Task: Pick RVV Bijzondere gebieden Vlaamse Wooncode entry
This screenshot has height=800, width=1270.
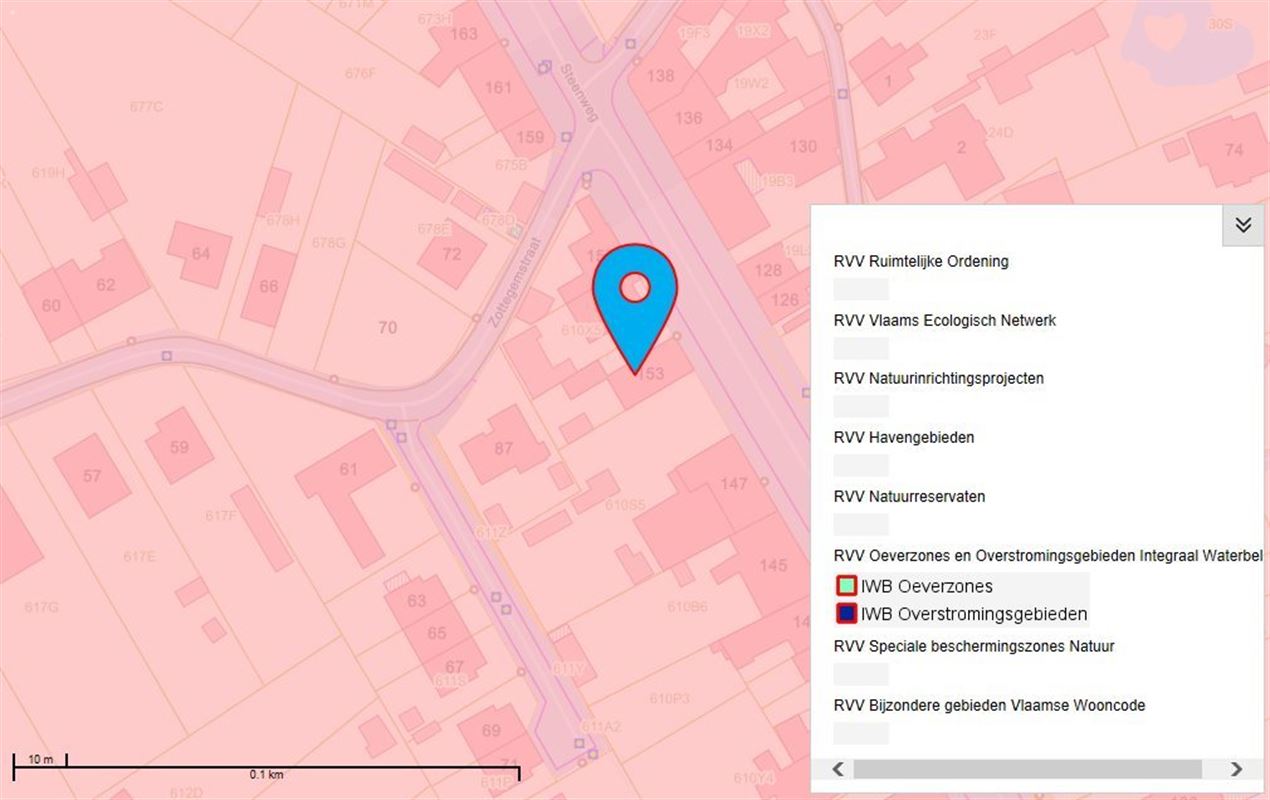Action: [x=989, y=706]
